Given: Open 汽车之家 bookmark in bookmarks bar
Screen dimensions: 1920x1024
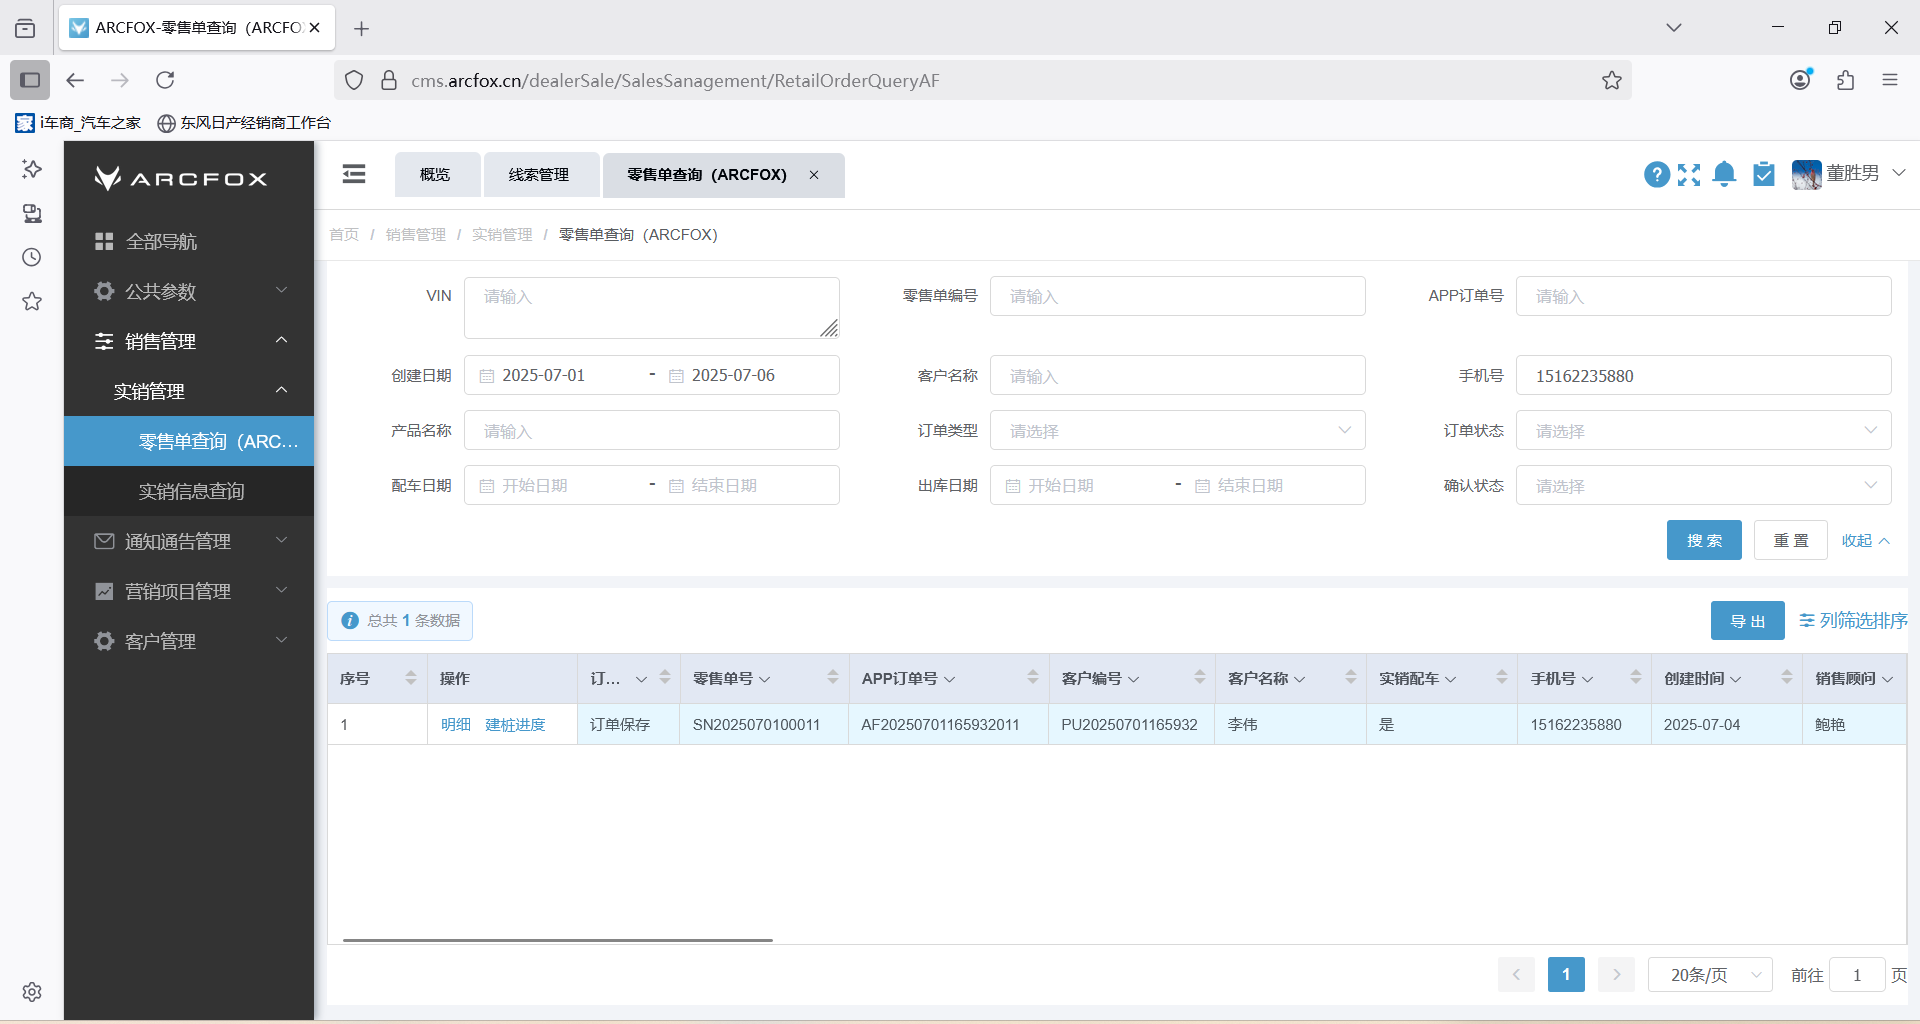Looking at the screenshot, I should (78, 122).
